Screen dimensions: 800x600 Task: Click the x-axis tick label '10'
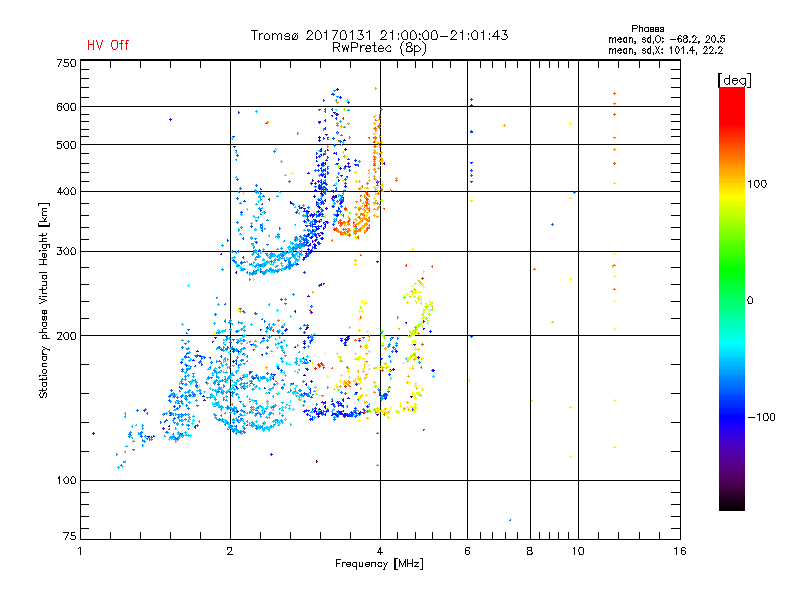click(578, 551)
